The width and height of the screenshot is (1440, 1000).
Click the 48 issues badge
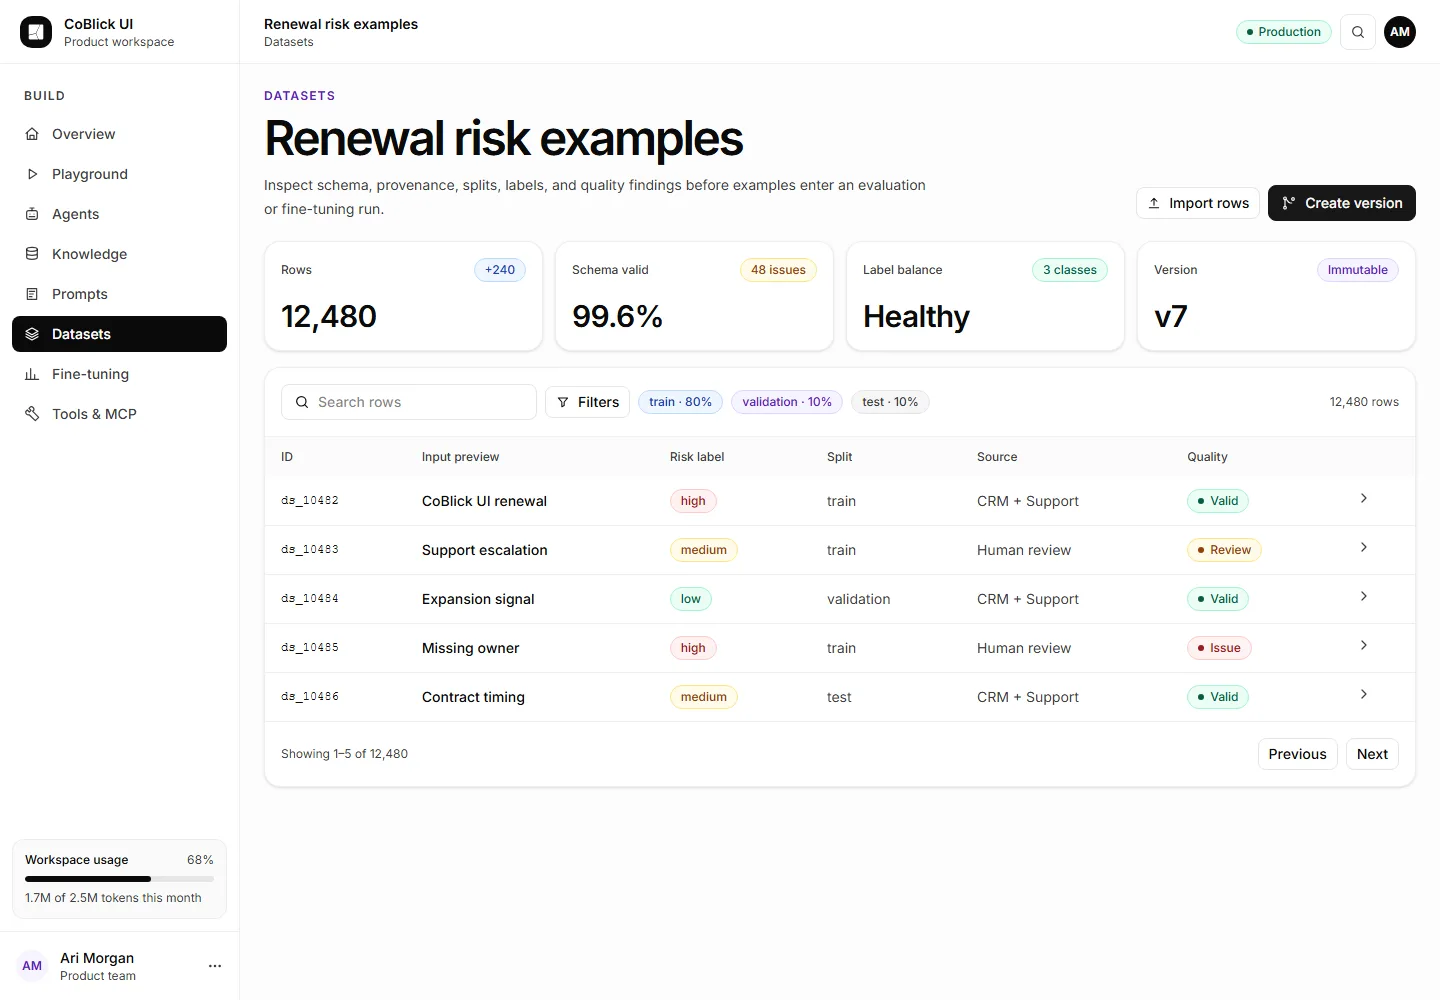pos(778,270)
